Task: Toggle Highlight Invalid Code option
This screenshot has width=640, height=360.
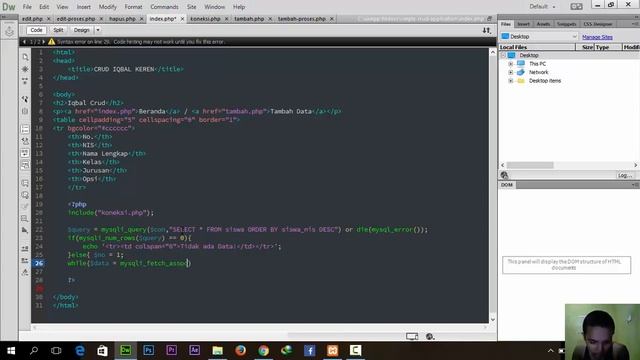Action: point(25,141)
